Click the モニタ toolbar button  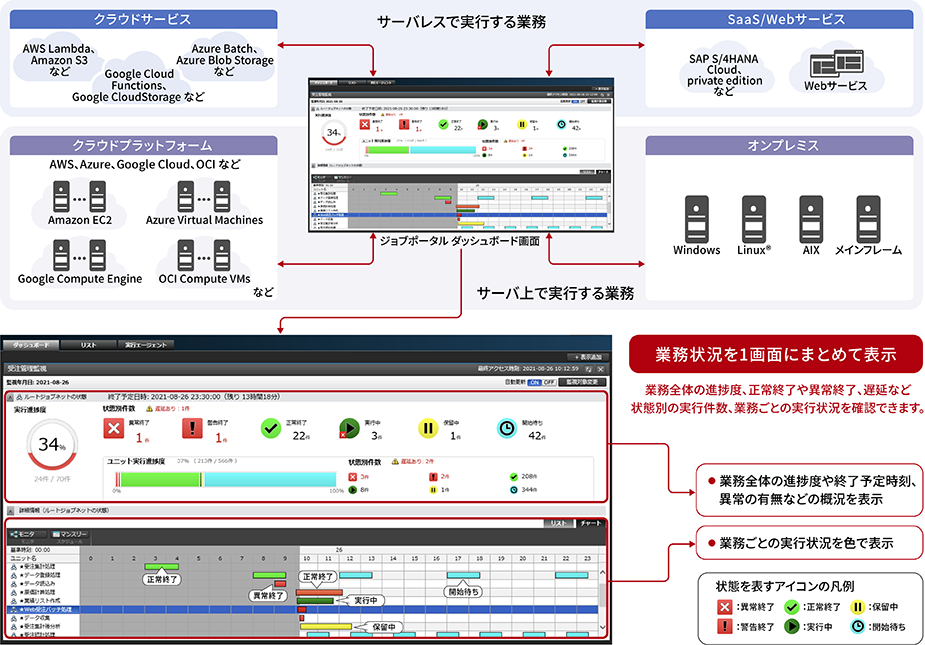(27, 536)
